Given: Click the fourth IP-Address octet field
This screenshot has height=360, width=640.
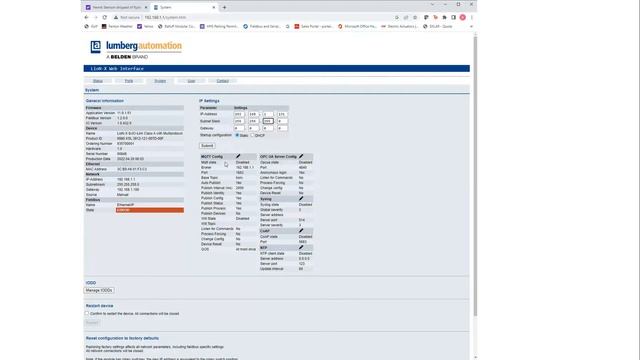Looking at the screenshot, I should 282,114.
